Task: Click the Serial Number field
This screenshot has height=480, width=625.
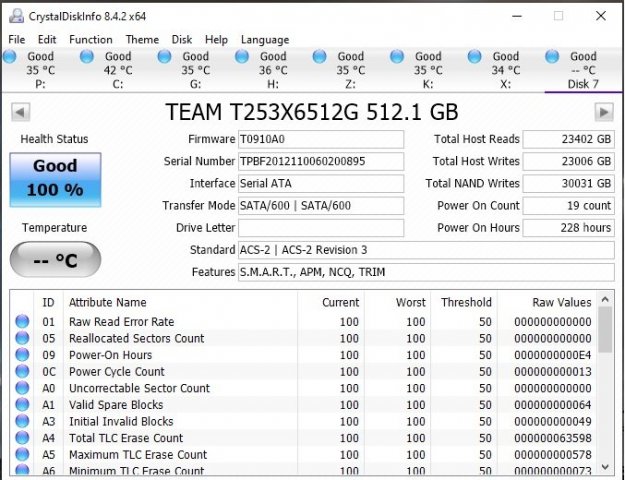Action: click(320, 161)
